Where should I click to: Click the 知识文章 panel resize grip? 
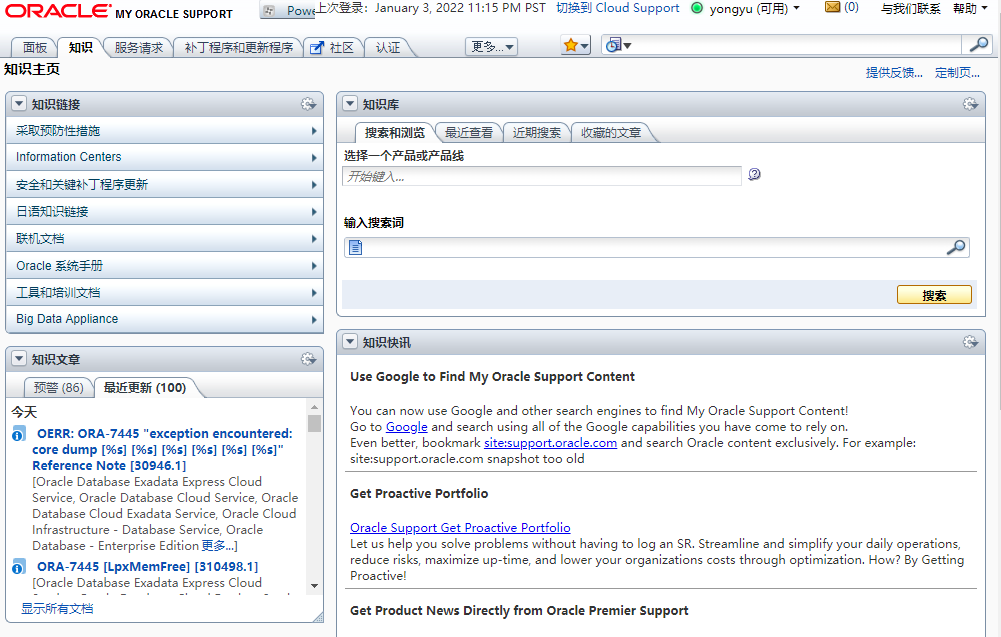point(319,617)
